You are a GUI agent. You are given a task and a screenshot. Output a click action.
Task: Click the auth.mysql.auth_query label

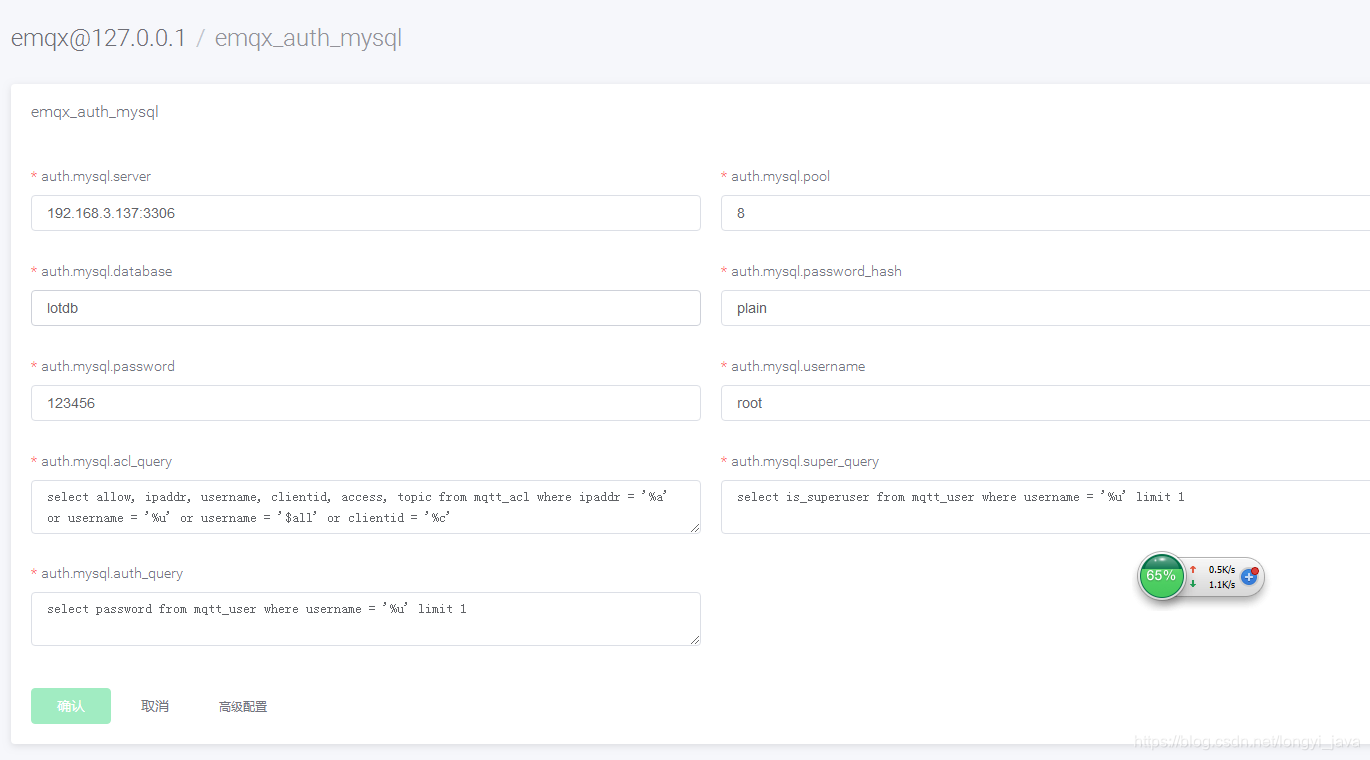point(112,573)
